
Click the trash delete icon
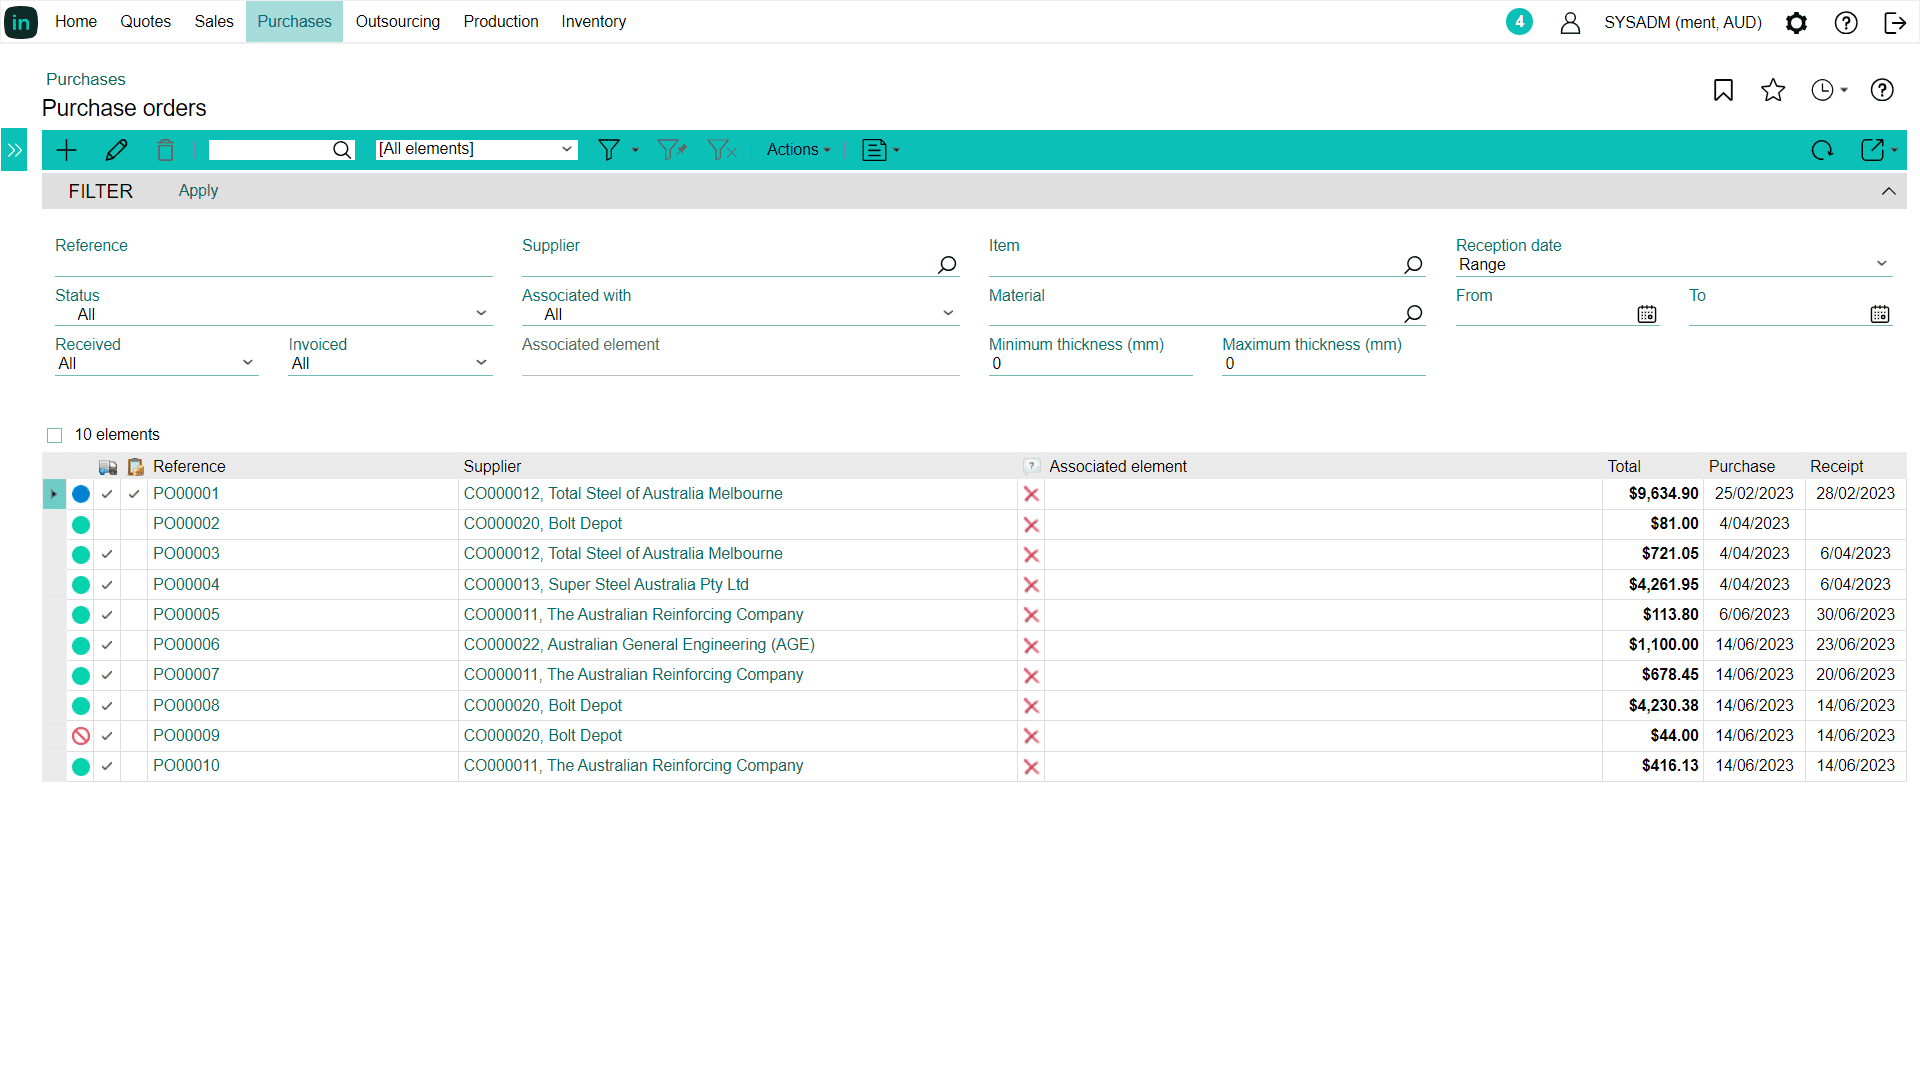tap(165, 150)
